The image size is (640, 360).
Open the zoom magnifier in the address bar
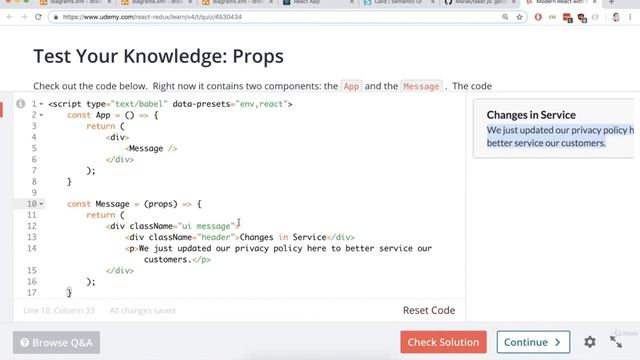505,17
